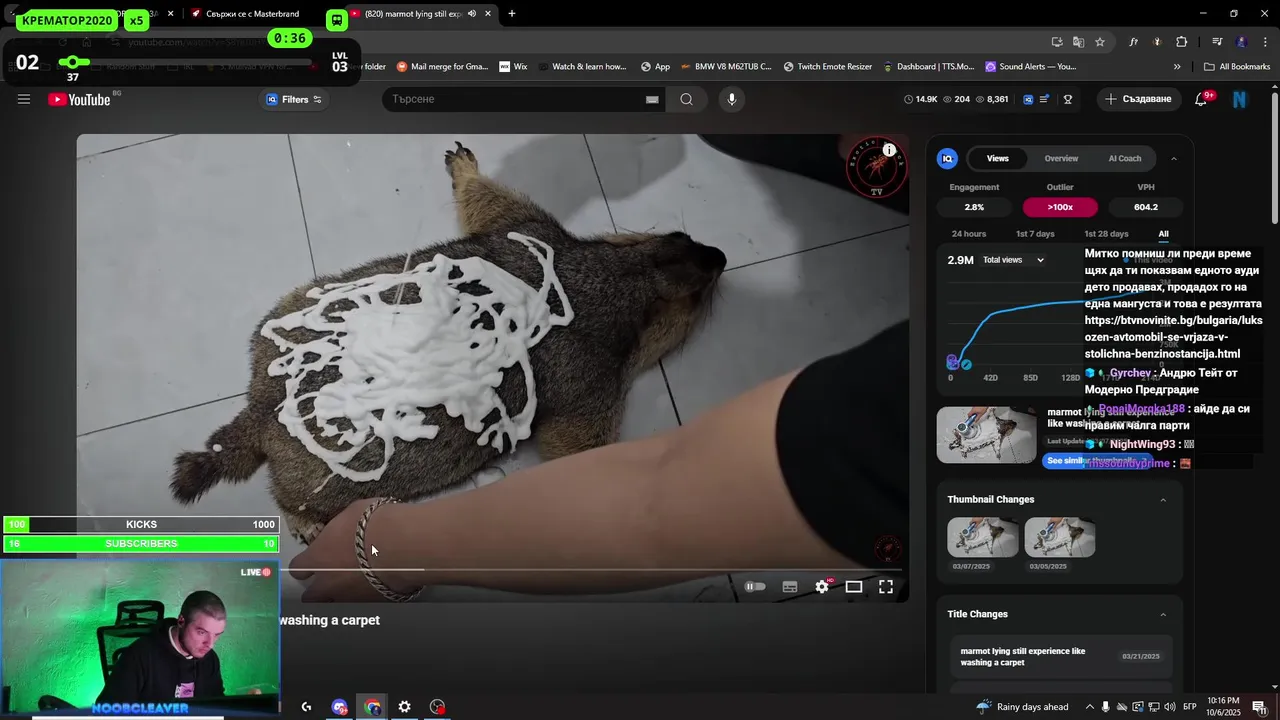
Task: Select the 24 hours time range
Action: 969,234
